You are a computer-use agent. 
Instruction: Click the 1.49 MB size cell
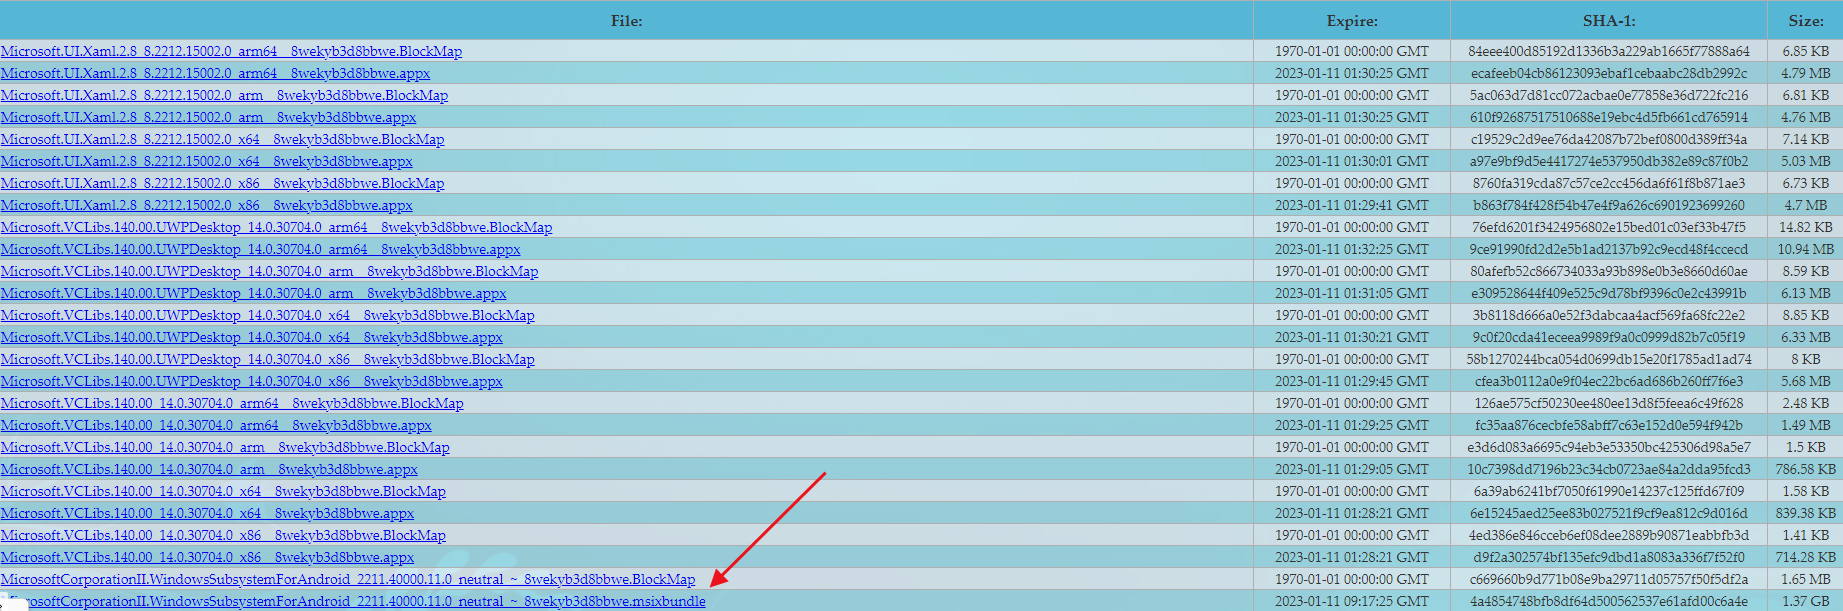coord(1806,425)
